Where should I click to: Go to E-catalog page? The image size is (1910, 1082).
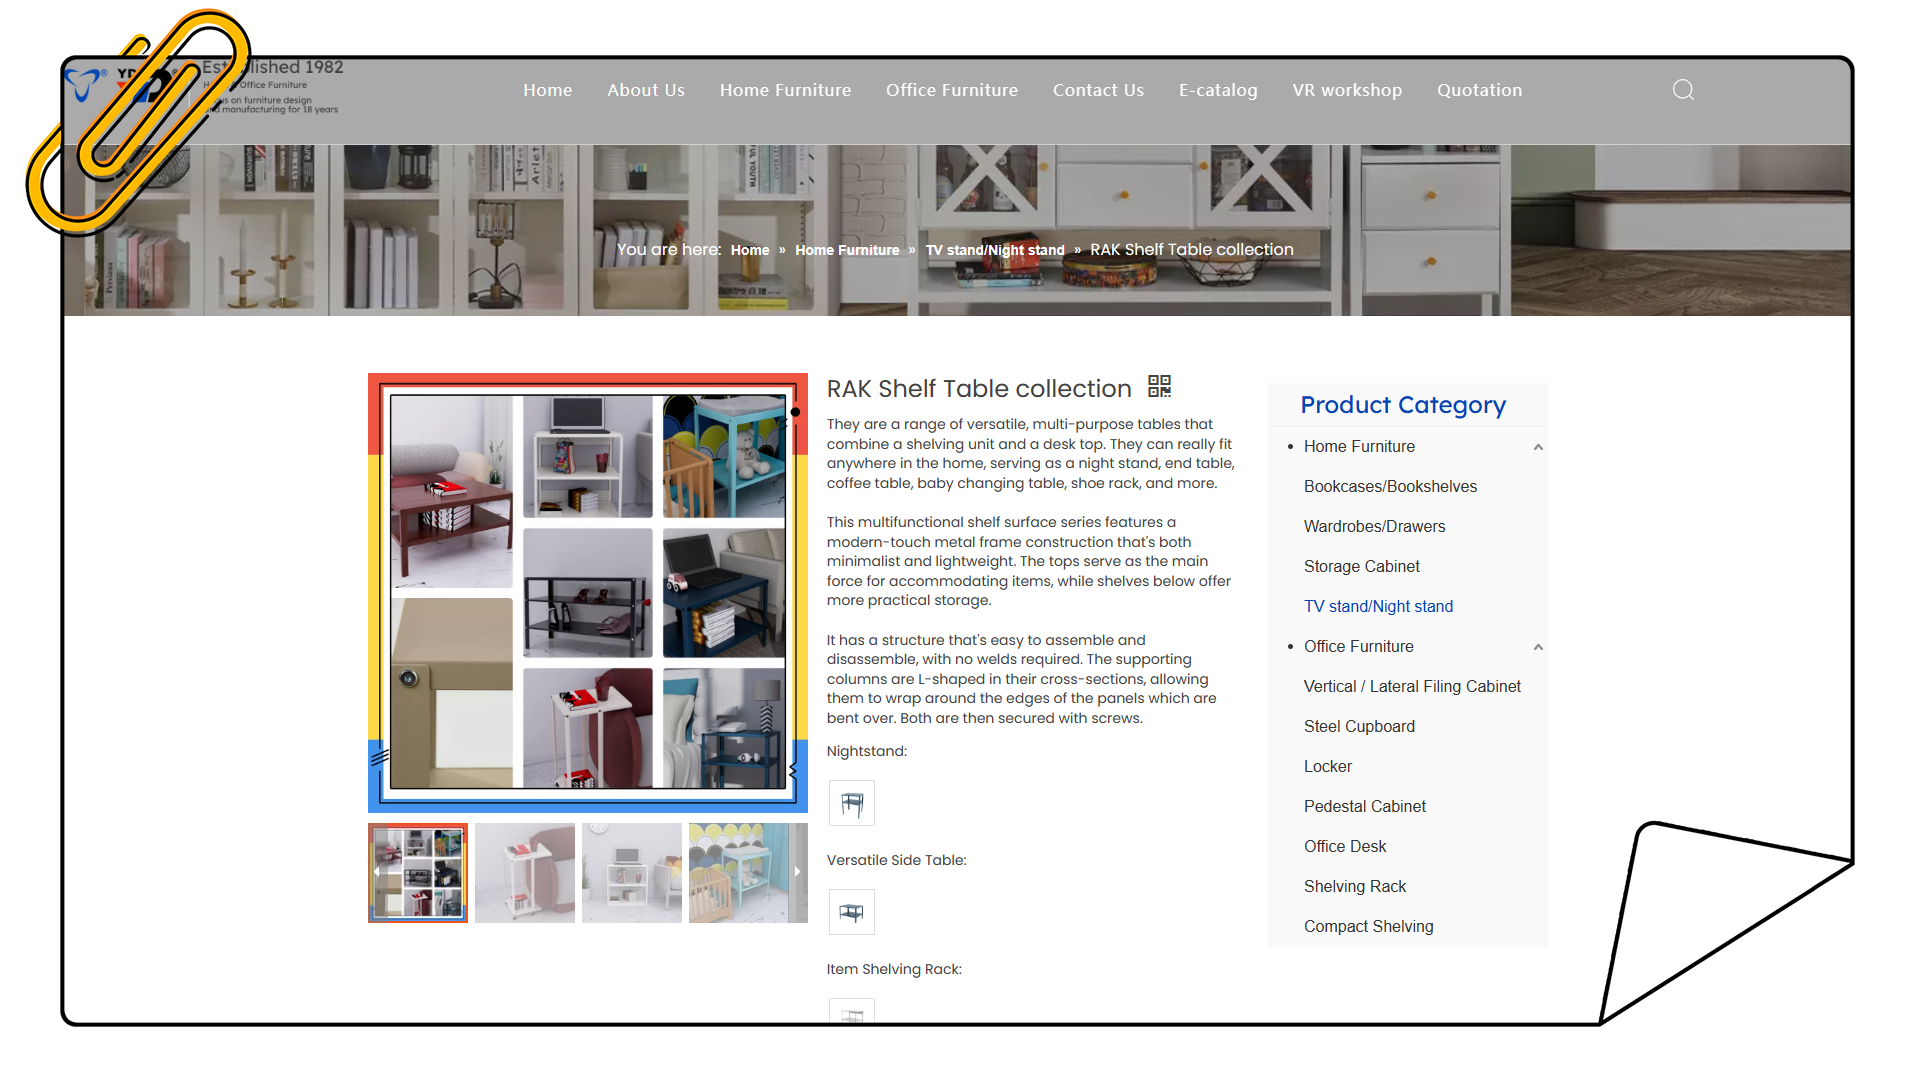(x=1217, y=90)
